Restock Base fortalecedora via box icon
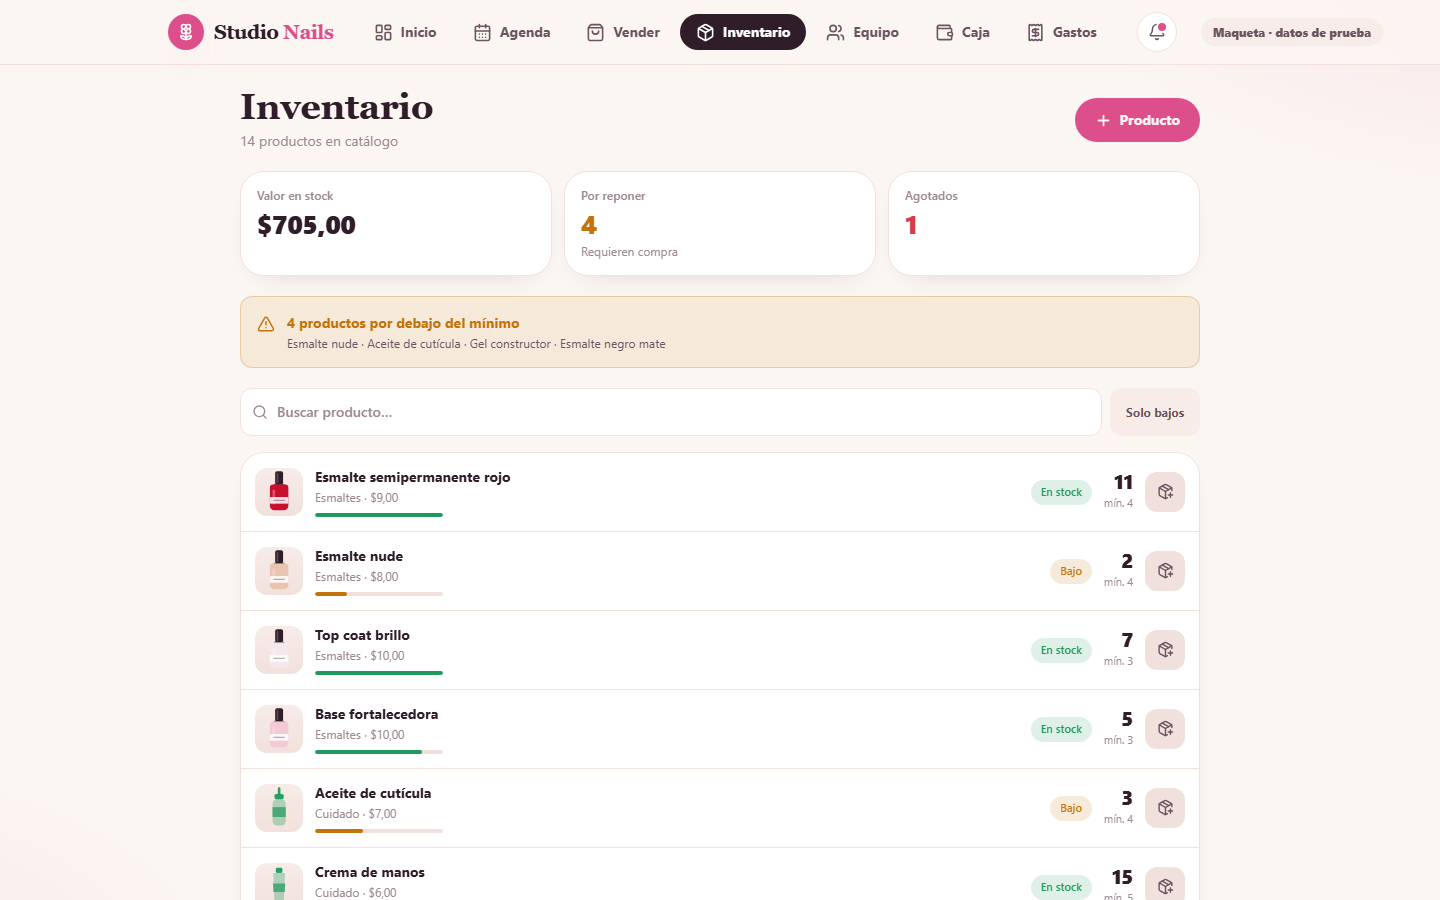The height and width of the screenshot is (900, 1440). [x=1165, y=729]
